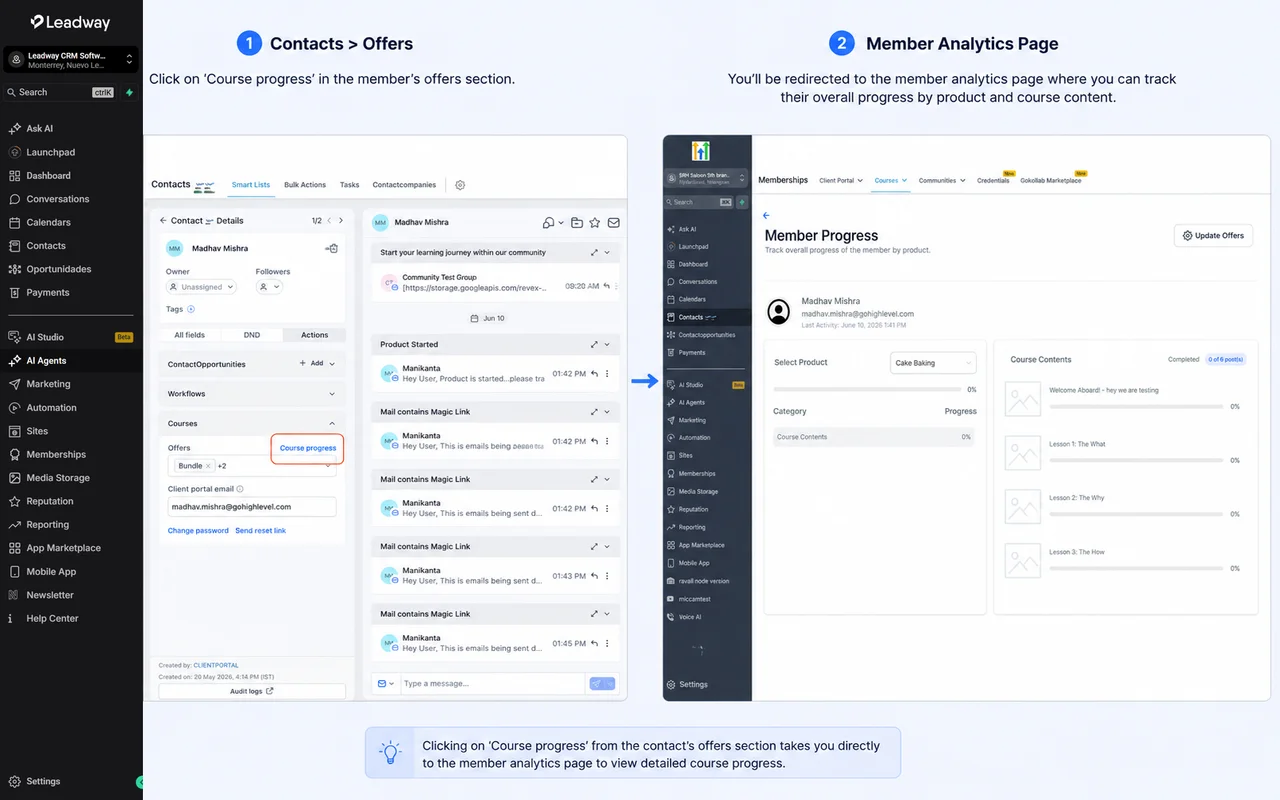
Task: Click the back arrow next to Contact Details
Action: click(163, 220)
